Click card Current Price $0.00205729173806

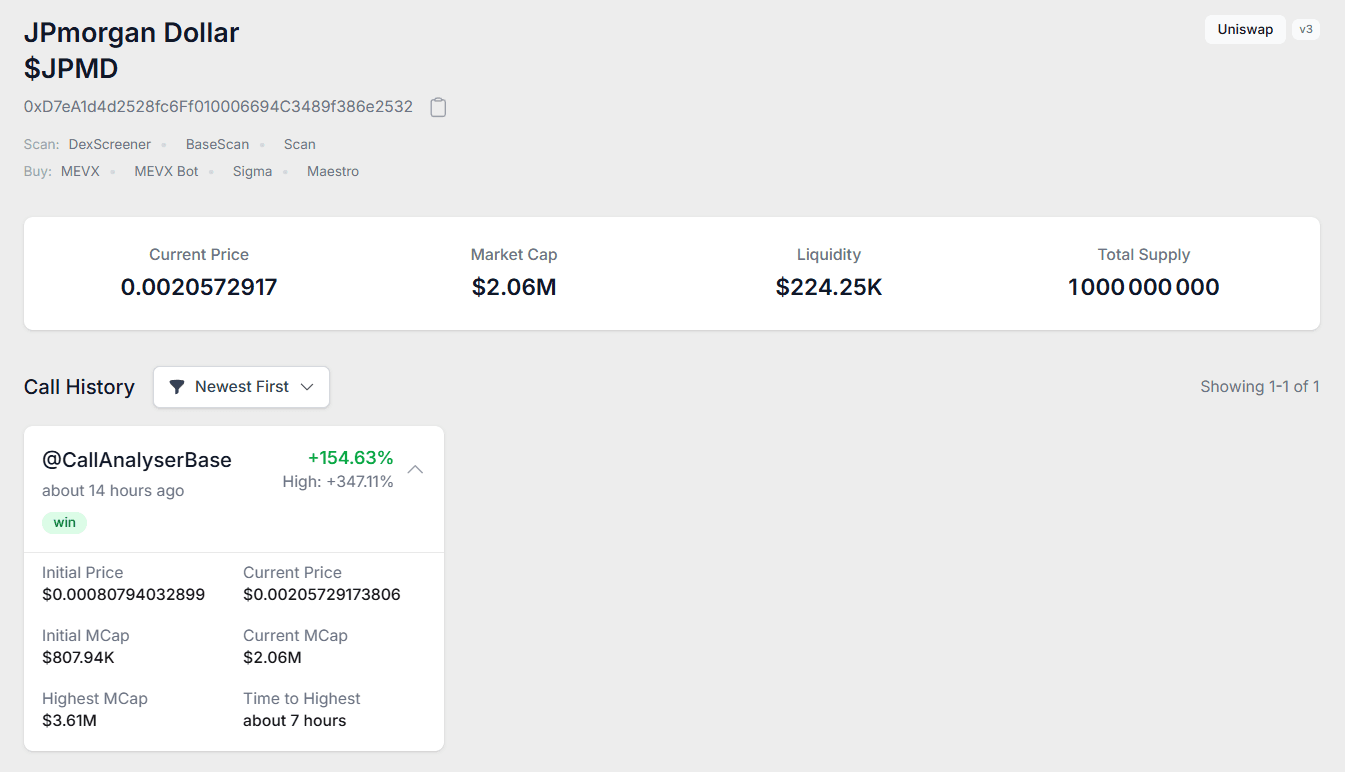tap(322, 595)
